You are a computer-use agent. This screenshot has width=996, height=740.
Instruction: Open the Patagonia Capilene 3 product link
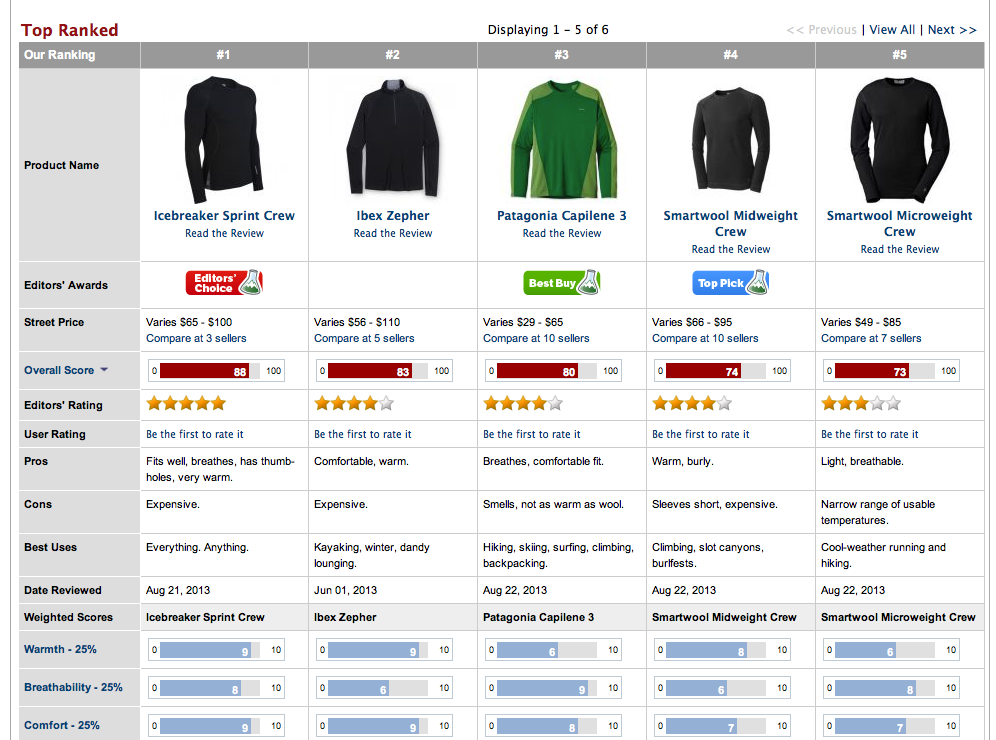[x=562, y=215]
